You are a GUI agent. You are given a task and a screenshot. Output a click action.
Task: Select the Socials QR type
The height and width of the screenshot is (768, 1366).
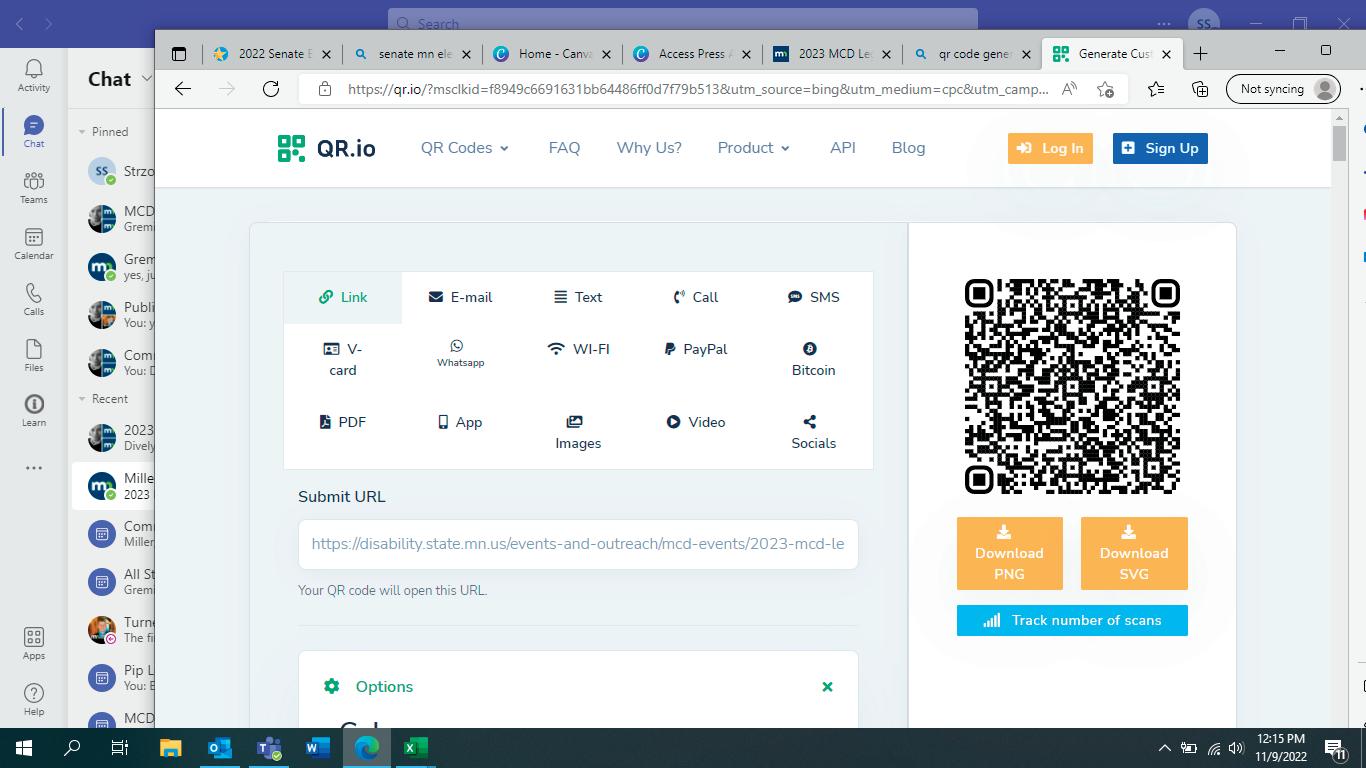click(814, 432)
